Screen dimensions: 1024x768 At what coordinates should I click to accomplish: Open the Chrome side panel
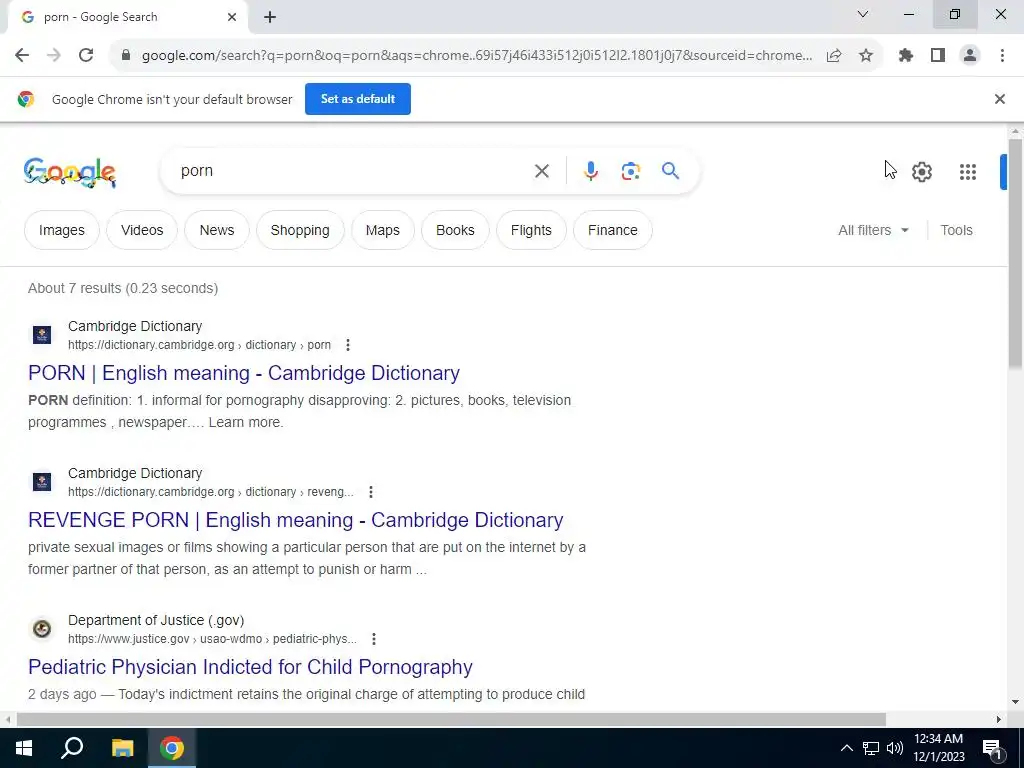(x=938, y=56)
